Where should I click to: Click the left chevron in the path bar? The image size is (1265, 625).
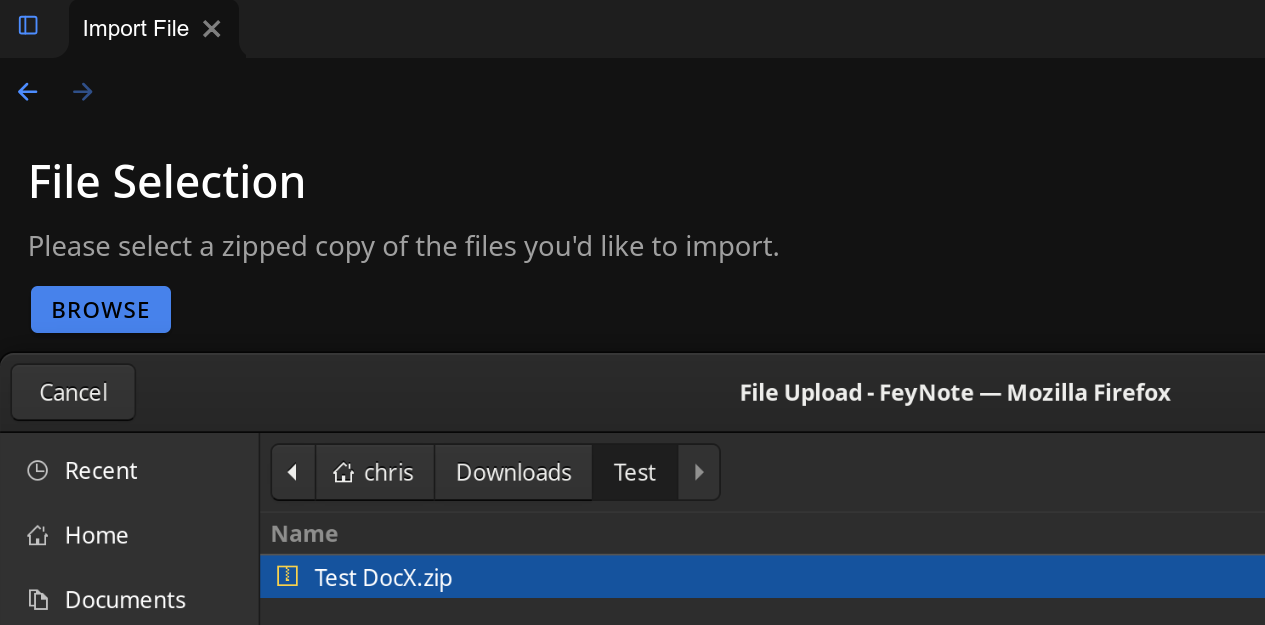pyautogui.click(x=293, y=471)
